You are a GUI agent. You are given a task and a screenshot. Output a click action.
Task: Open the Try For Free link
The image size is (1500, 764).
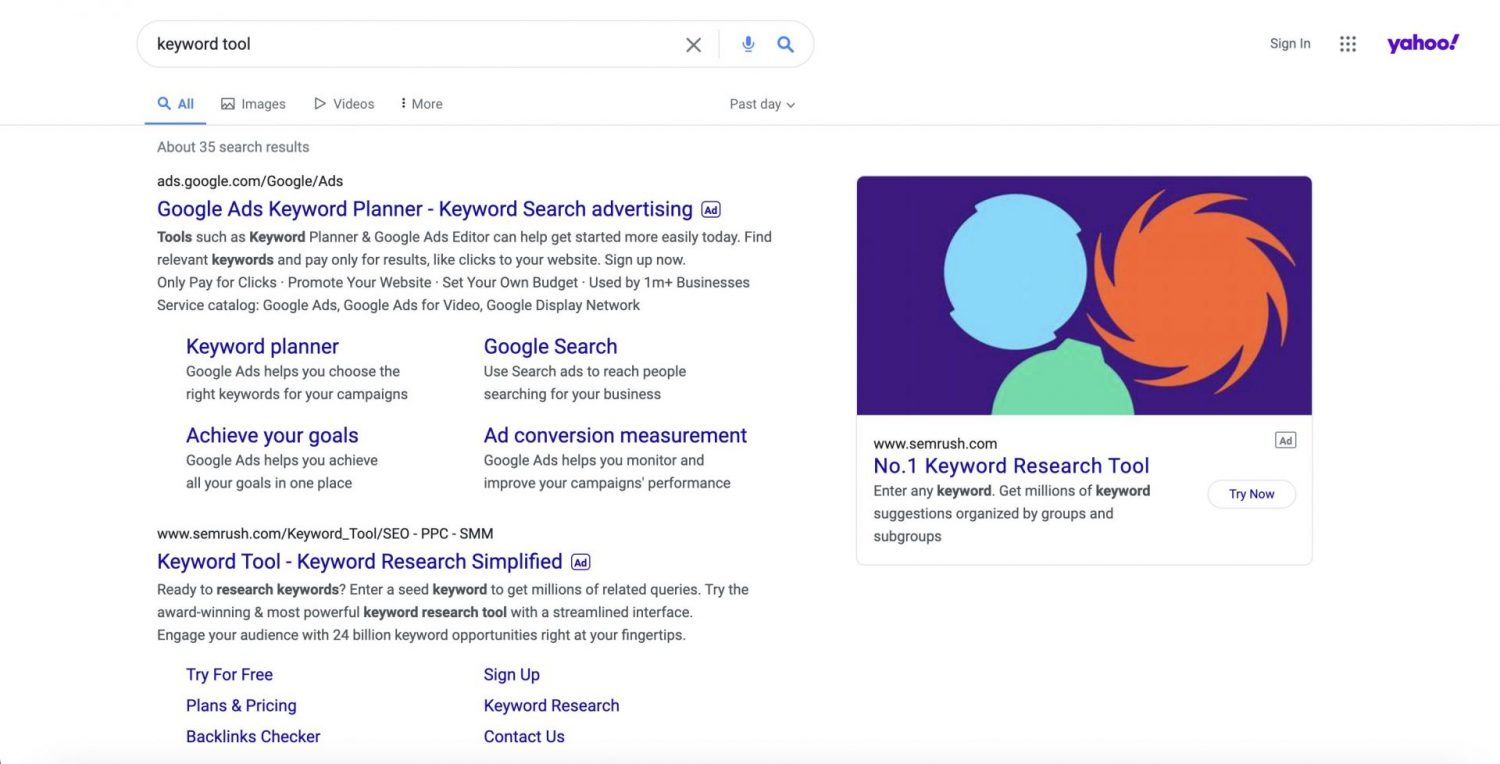[x=229, y=675]
